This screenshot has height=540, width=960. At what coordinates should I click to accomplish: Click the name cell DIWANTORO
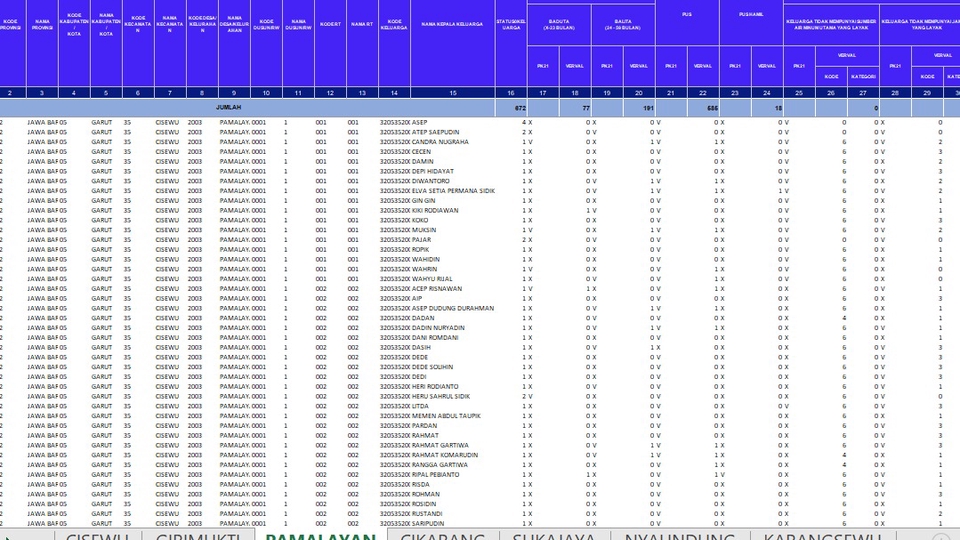tap(430, 181)
